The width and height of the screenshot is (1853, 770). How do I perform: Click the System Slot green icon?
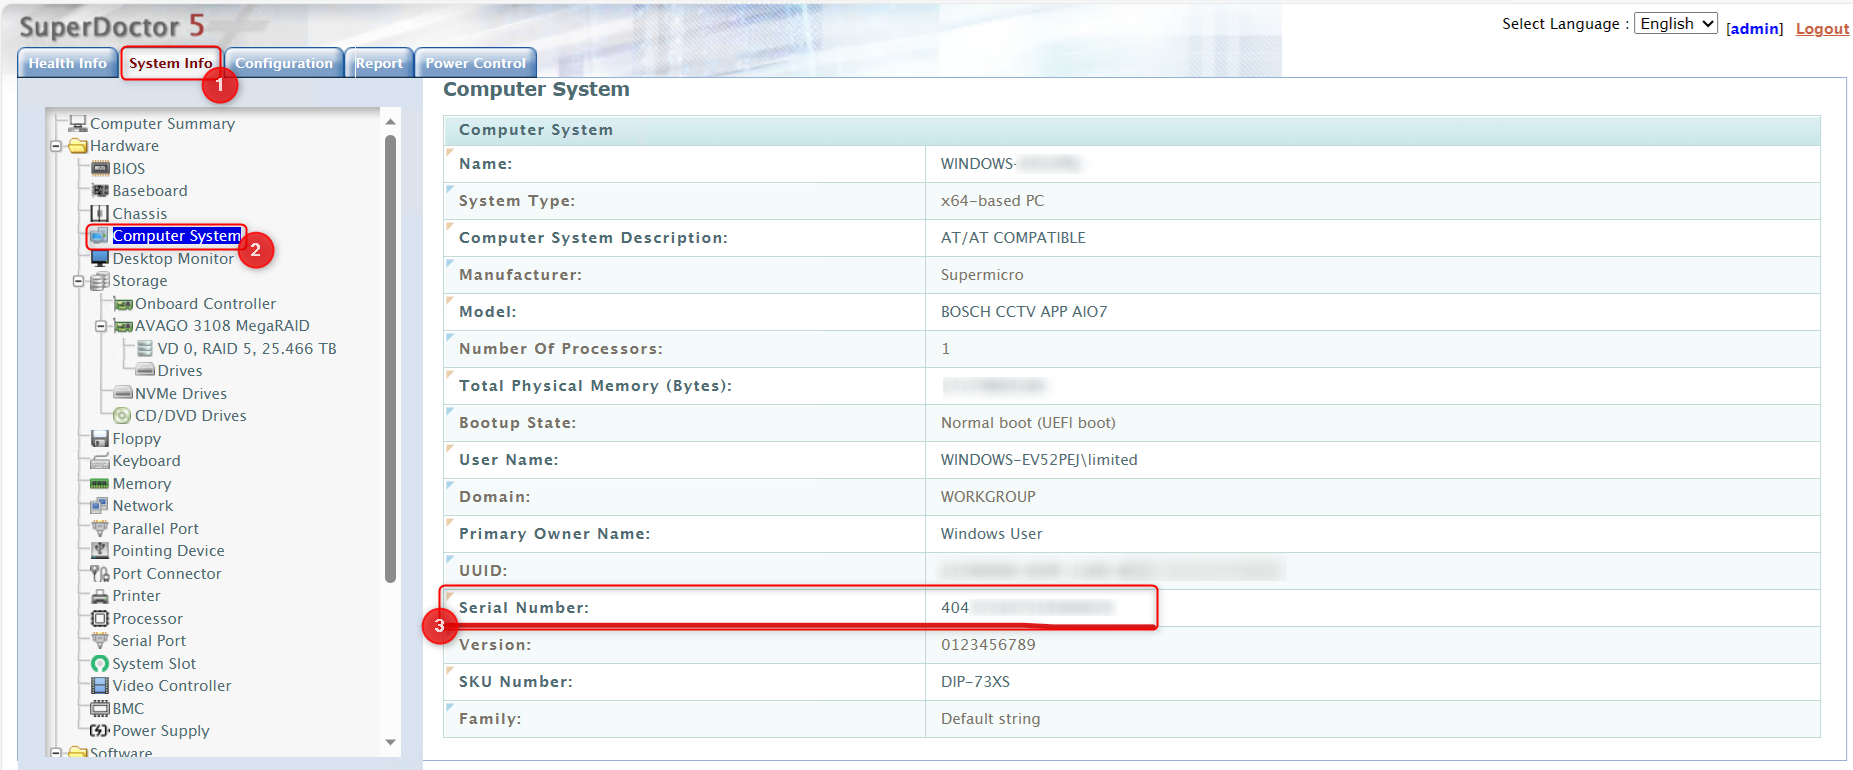[x=100, y=664]
